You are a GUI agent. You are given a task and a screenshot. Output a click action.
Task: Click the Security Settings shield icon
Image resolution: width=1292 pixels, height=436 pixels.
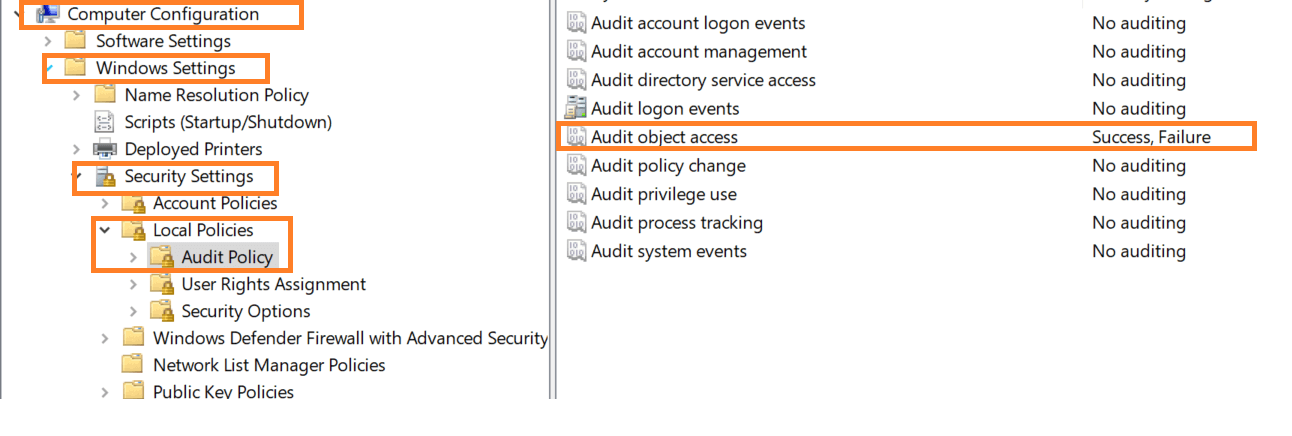(105, 177)
